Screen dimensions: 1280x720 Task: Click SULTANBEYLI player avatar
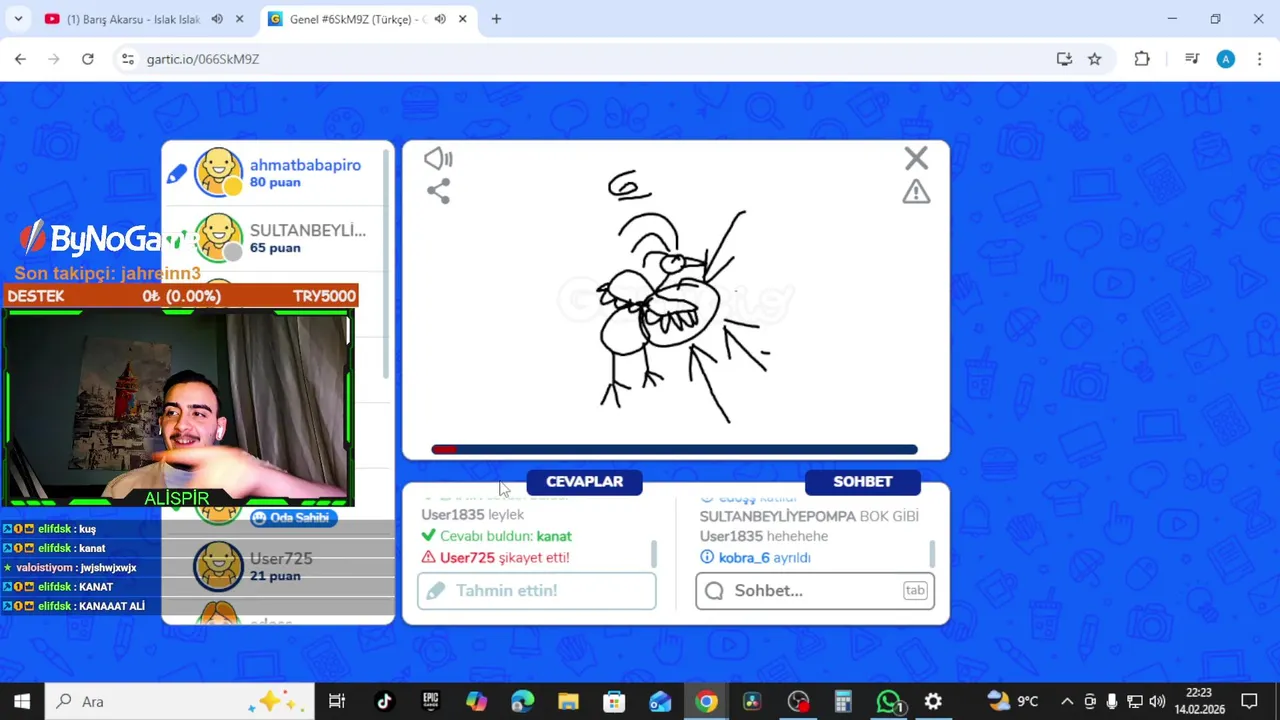219,238
